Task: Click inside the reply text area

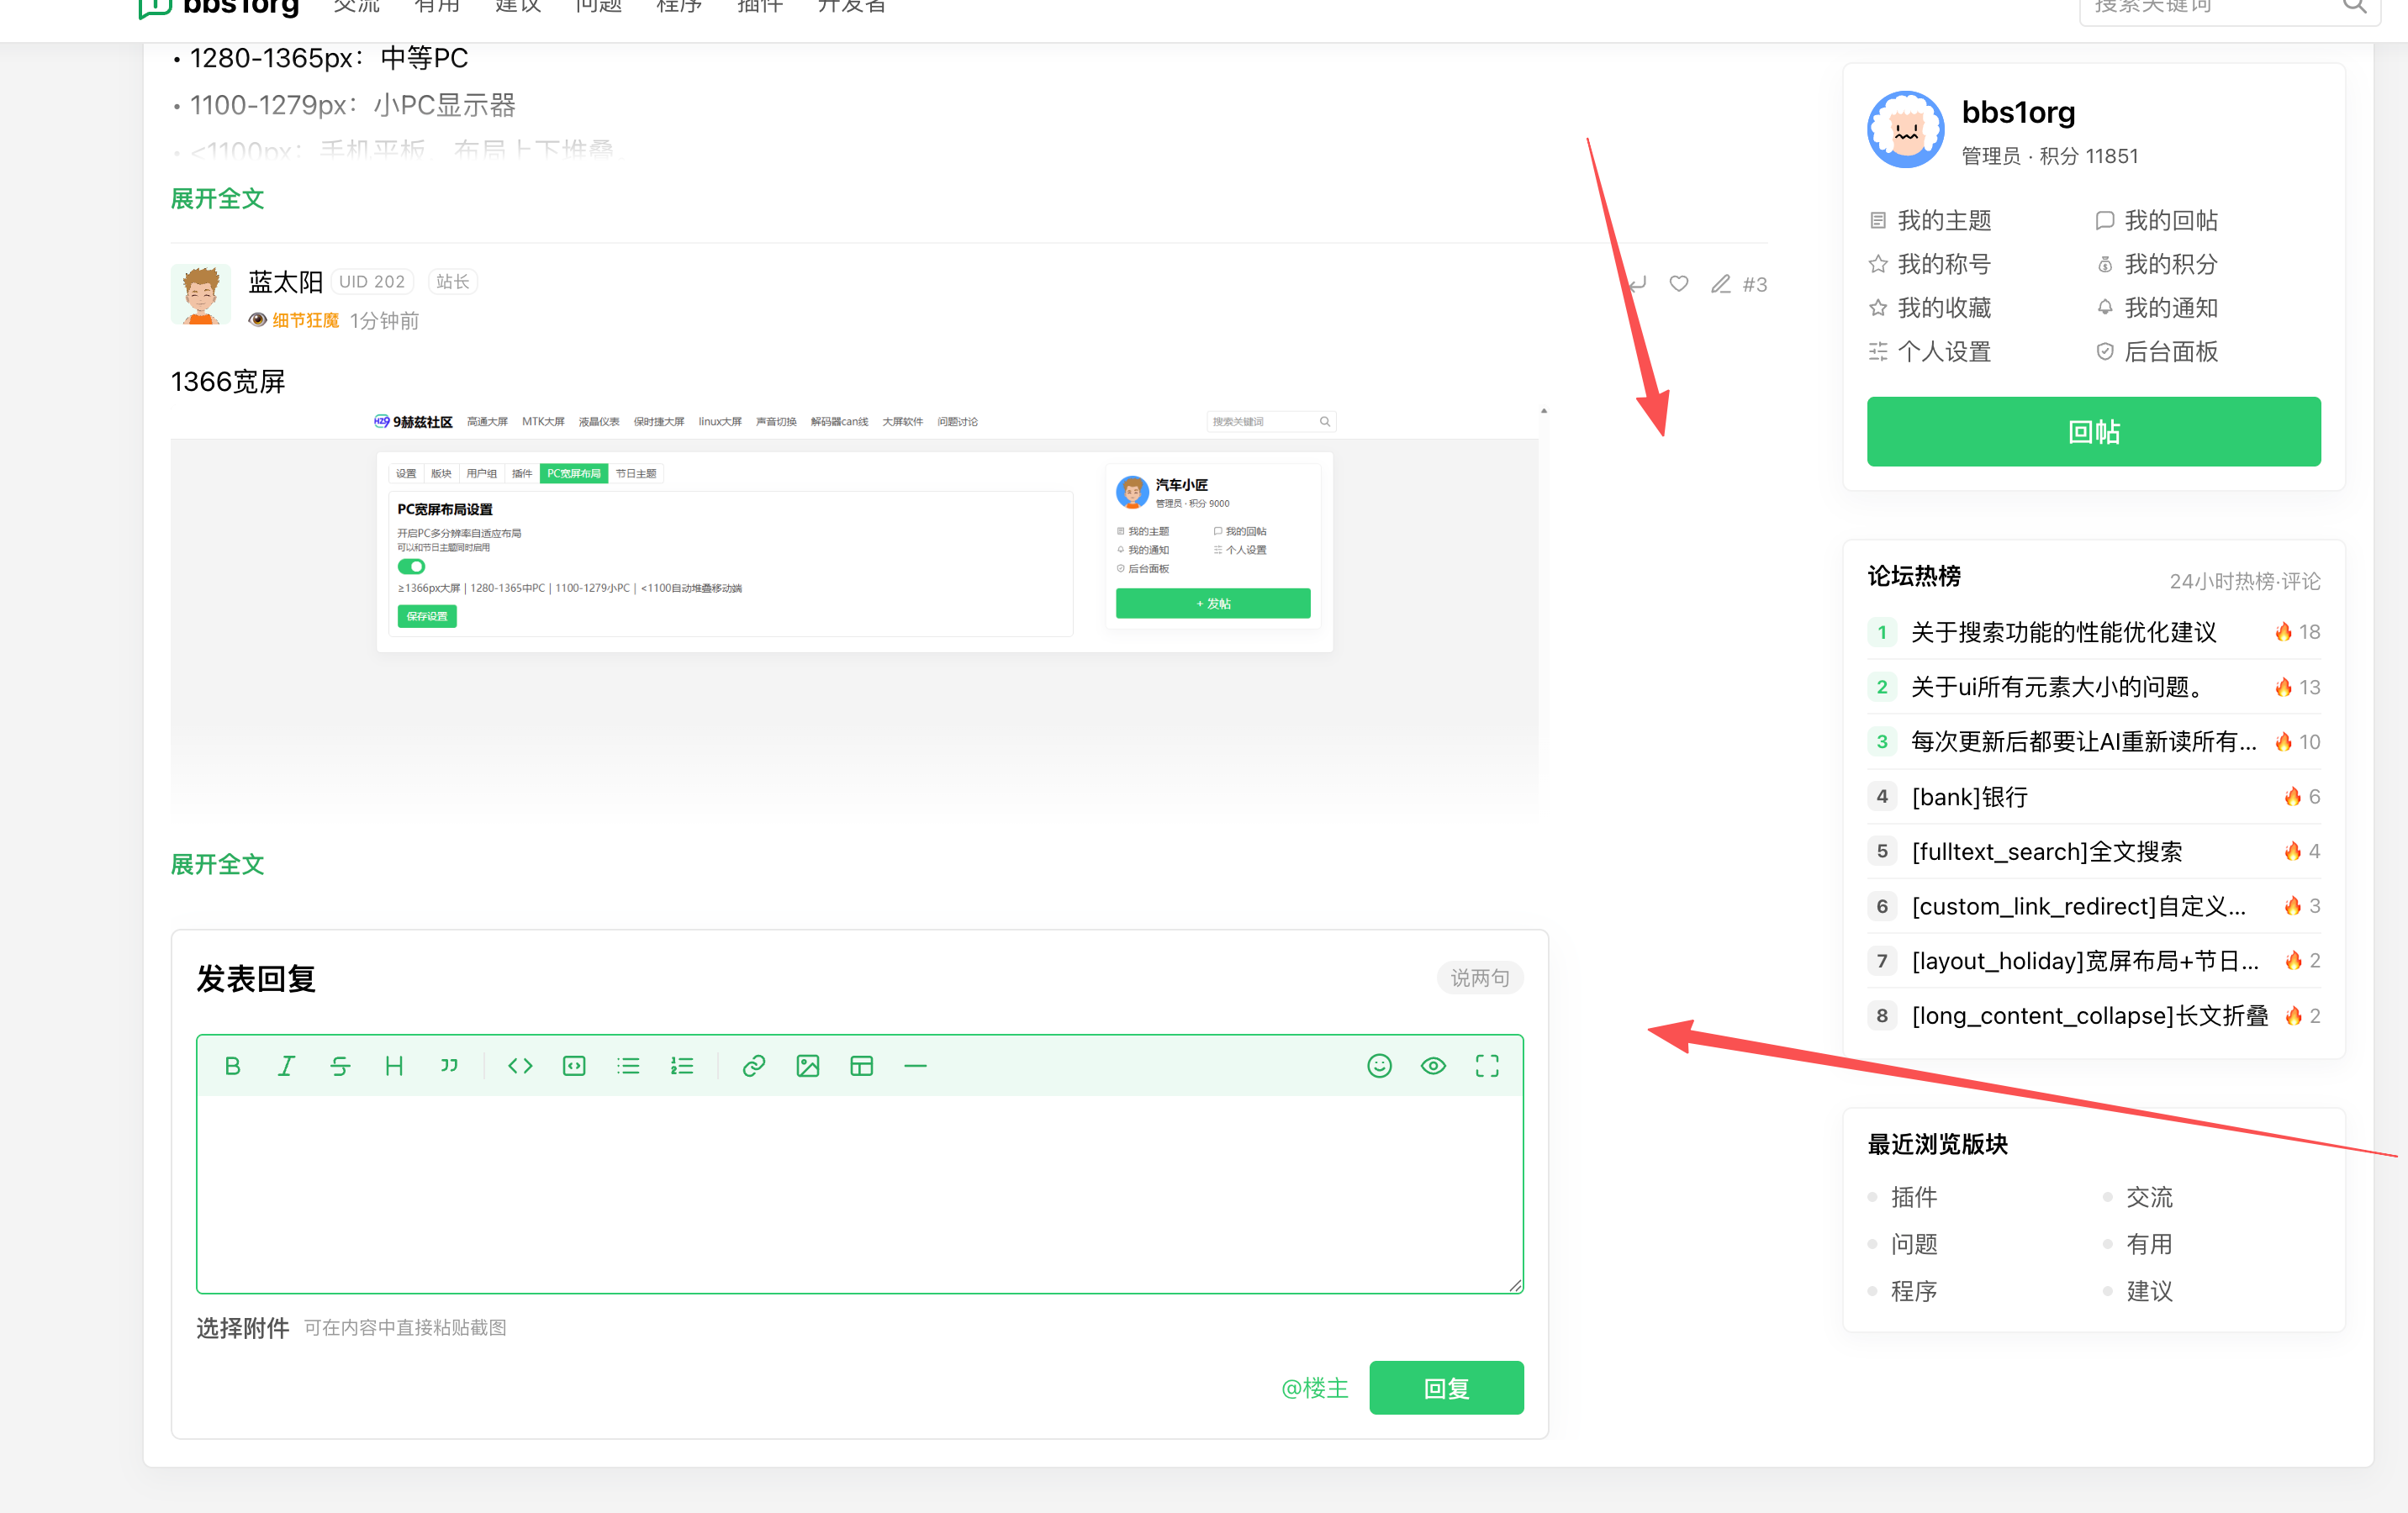Action: click(860, 1193)
